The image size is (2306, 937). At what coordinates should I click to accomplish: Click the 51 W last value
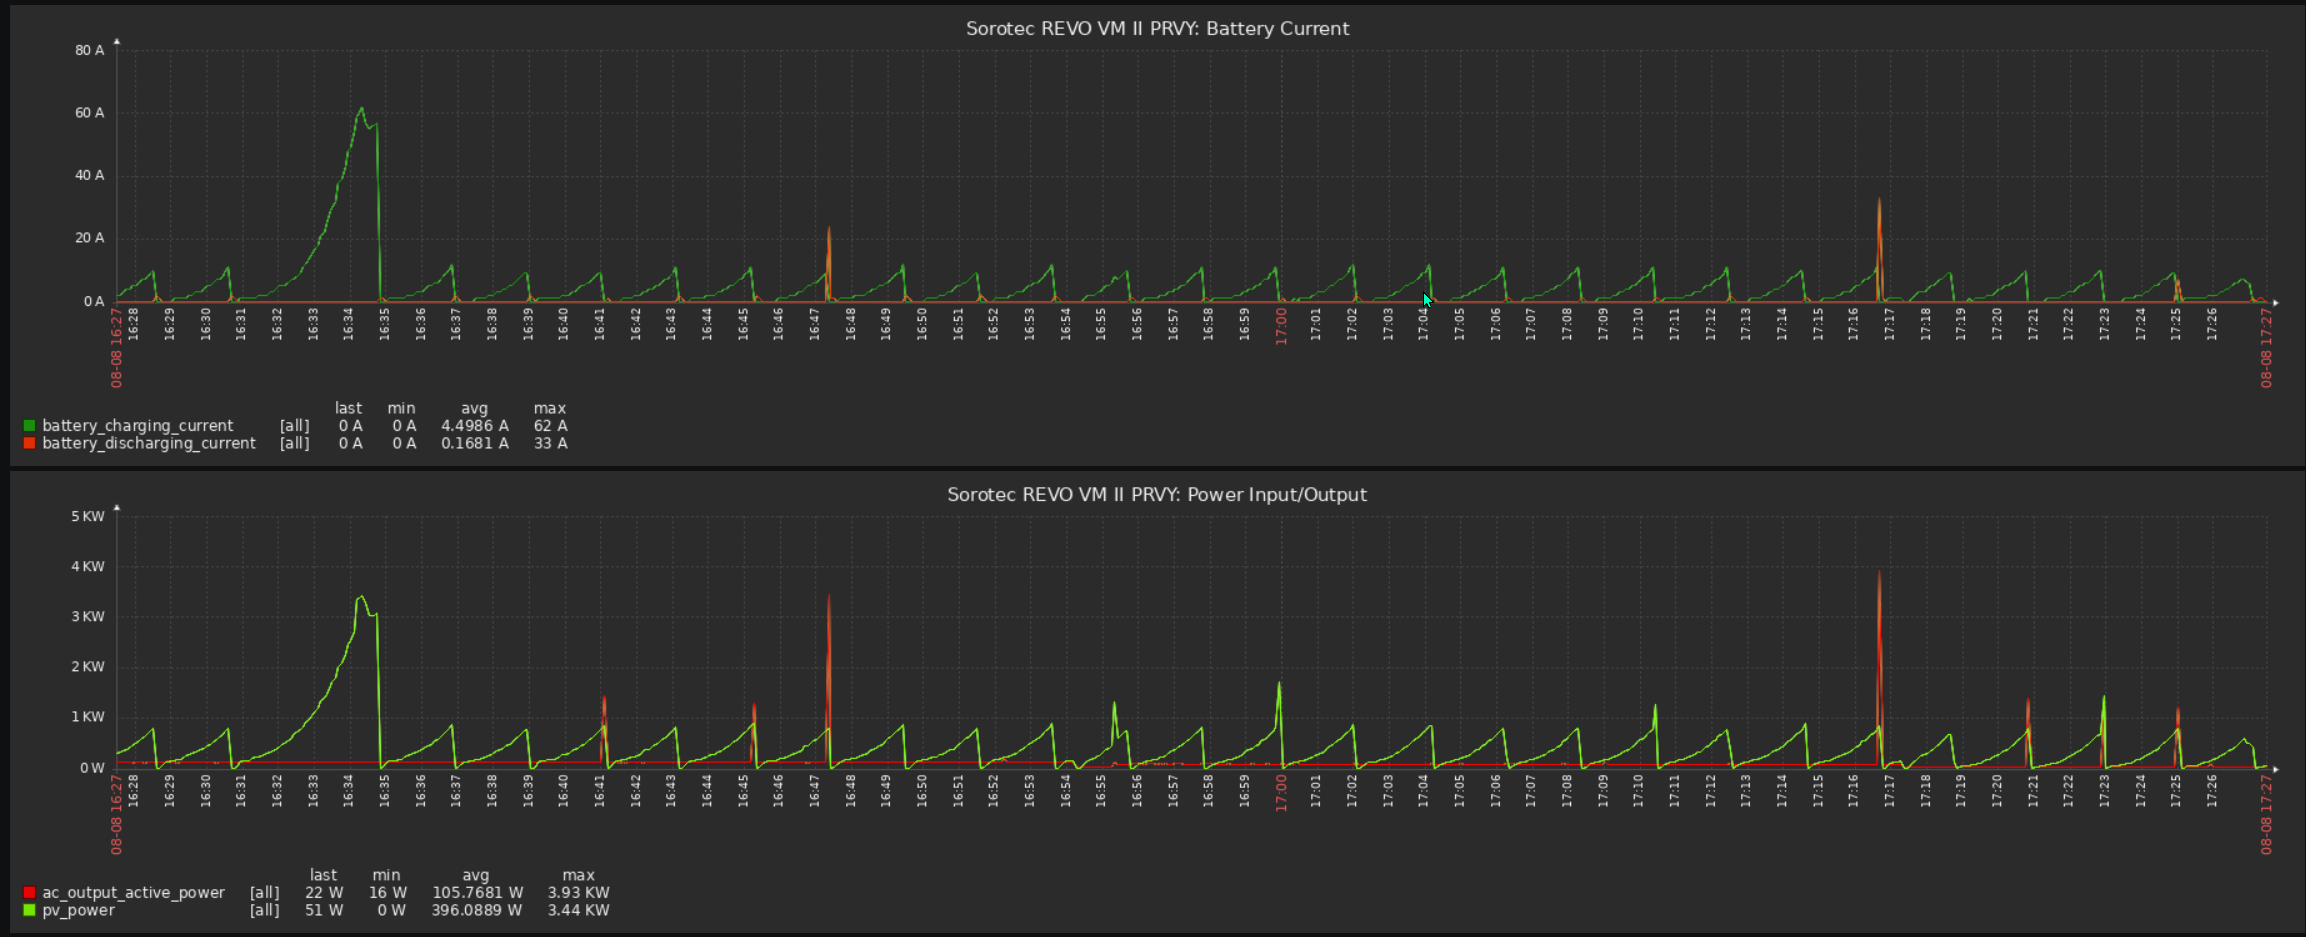pos(324,910)
